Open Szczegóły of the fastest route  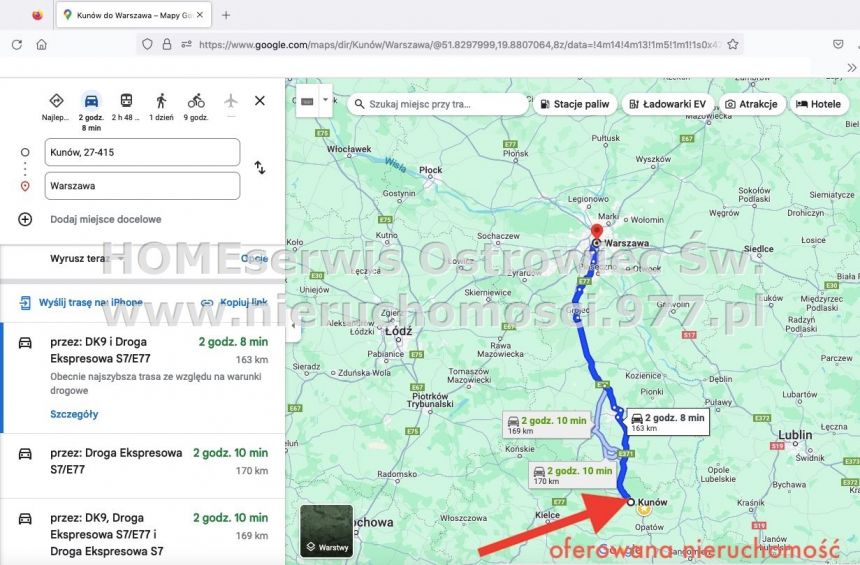coord(74,414)
